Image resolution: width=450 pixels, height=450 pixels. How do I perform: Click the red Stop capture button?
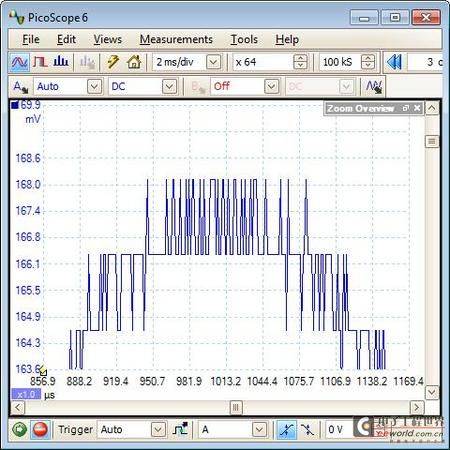coord(40,429)
